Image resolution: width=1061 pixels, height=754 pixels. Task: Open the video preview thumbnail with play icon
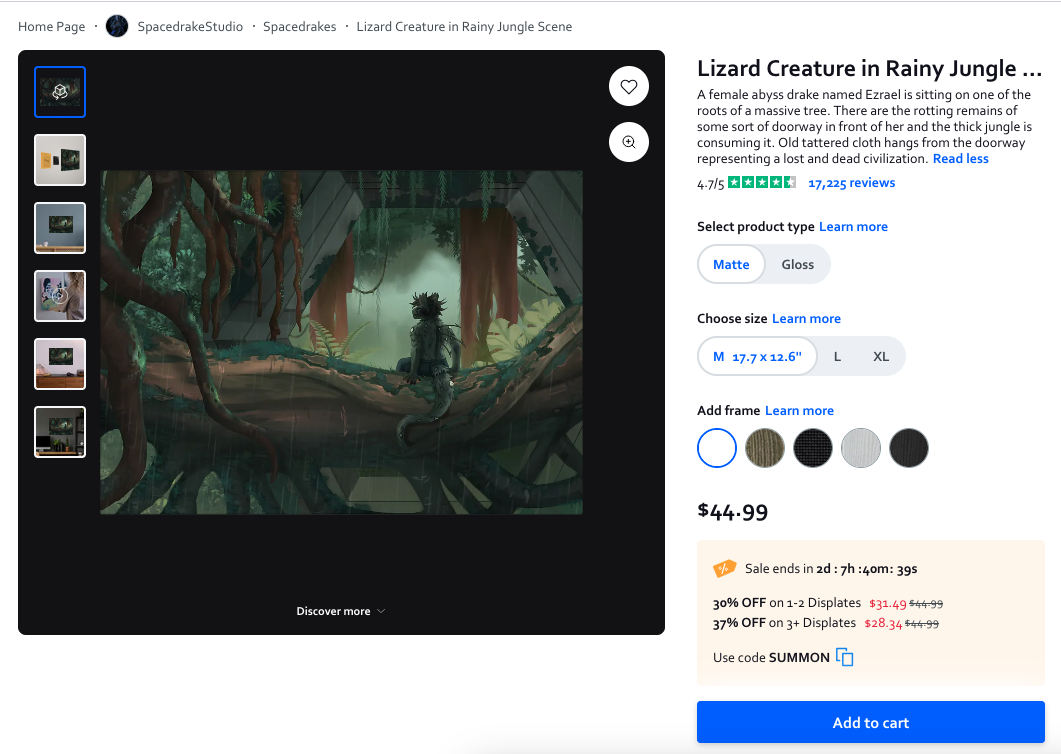[x=60, y=296]
